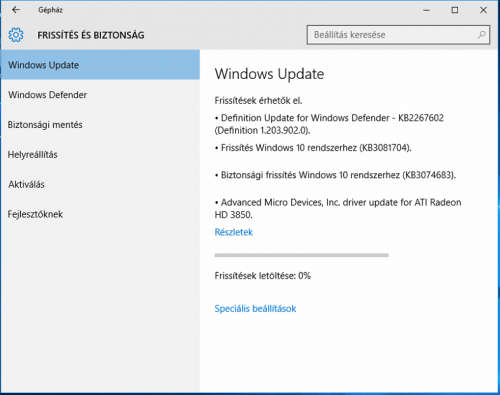Click the Gépház window title
Screen dimensions: 500x395
(50, 10)
